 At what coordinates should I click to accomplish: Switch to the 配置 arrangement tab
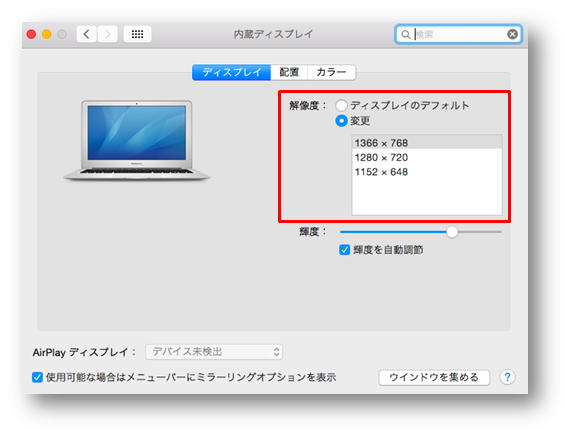point(289,72)
